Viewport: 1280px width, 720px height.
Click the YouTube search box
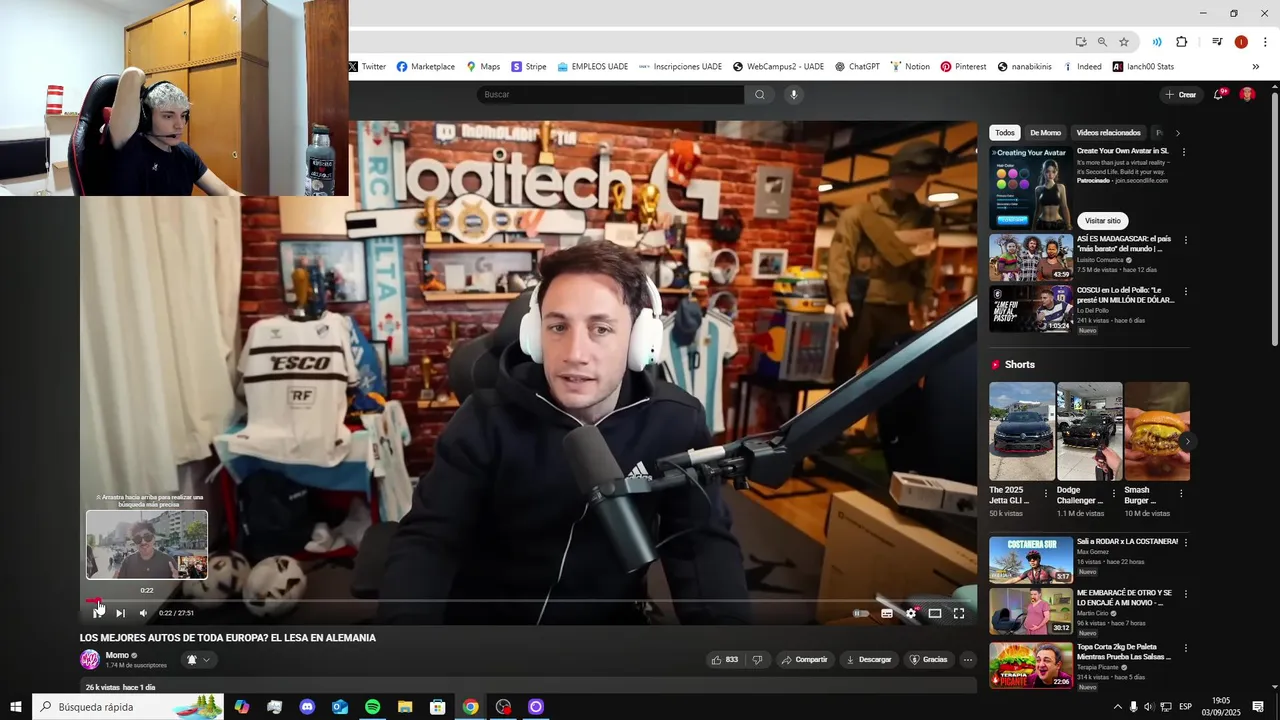610,95
